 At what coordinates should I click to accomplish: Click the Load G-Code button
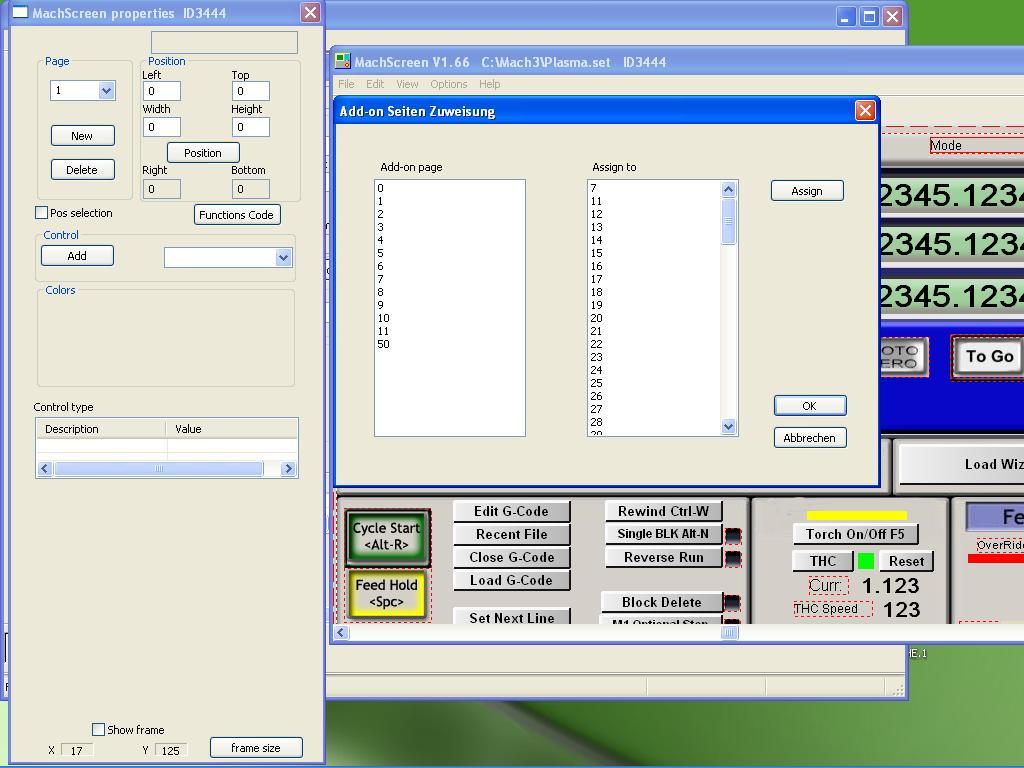pyautogui.click(x=511, y=580)
